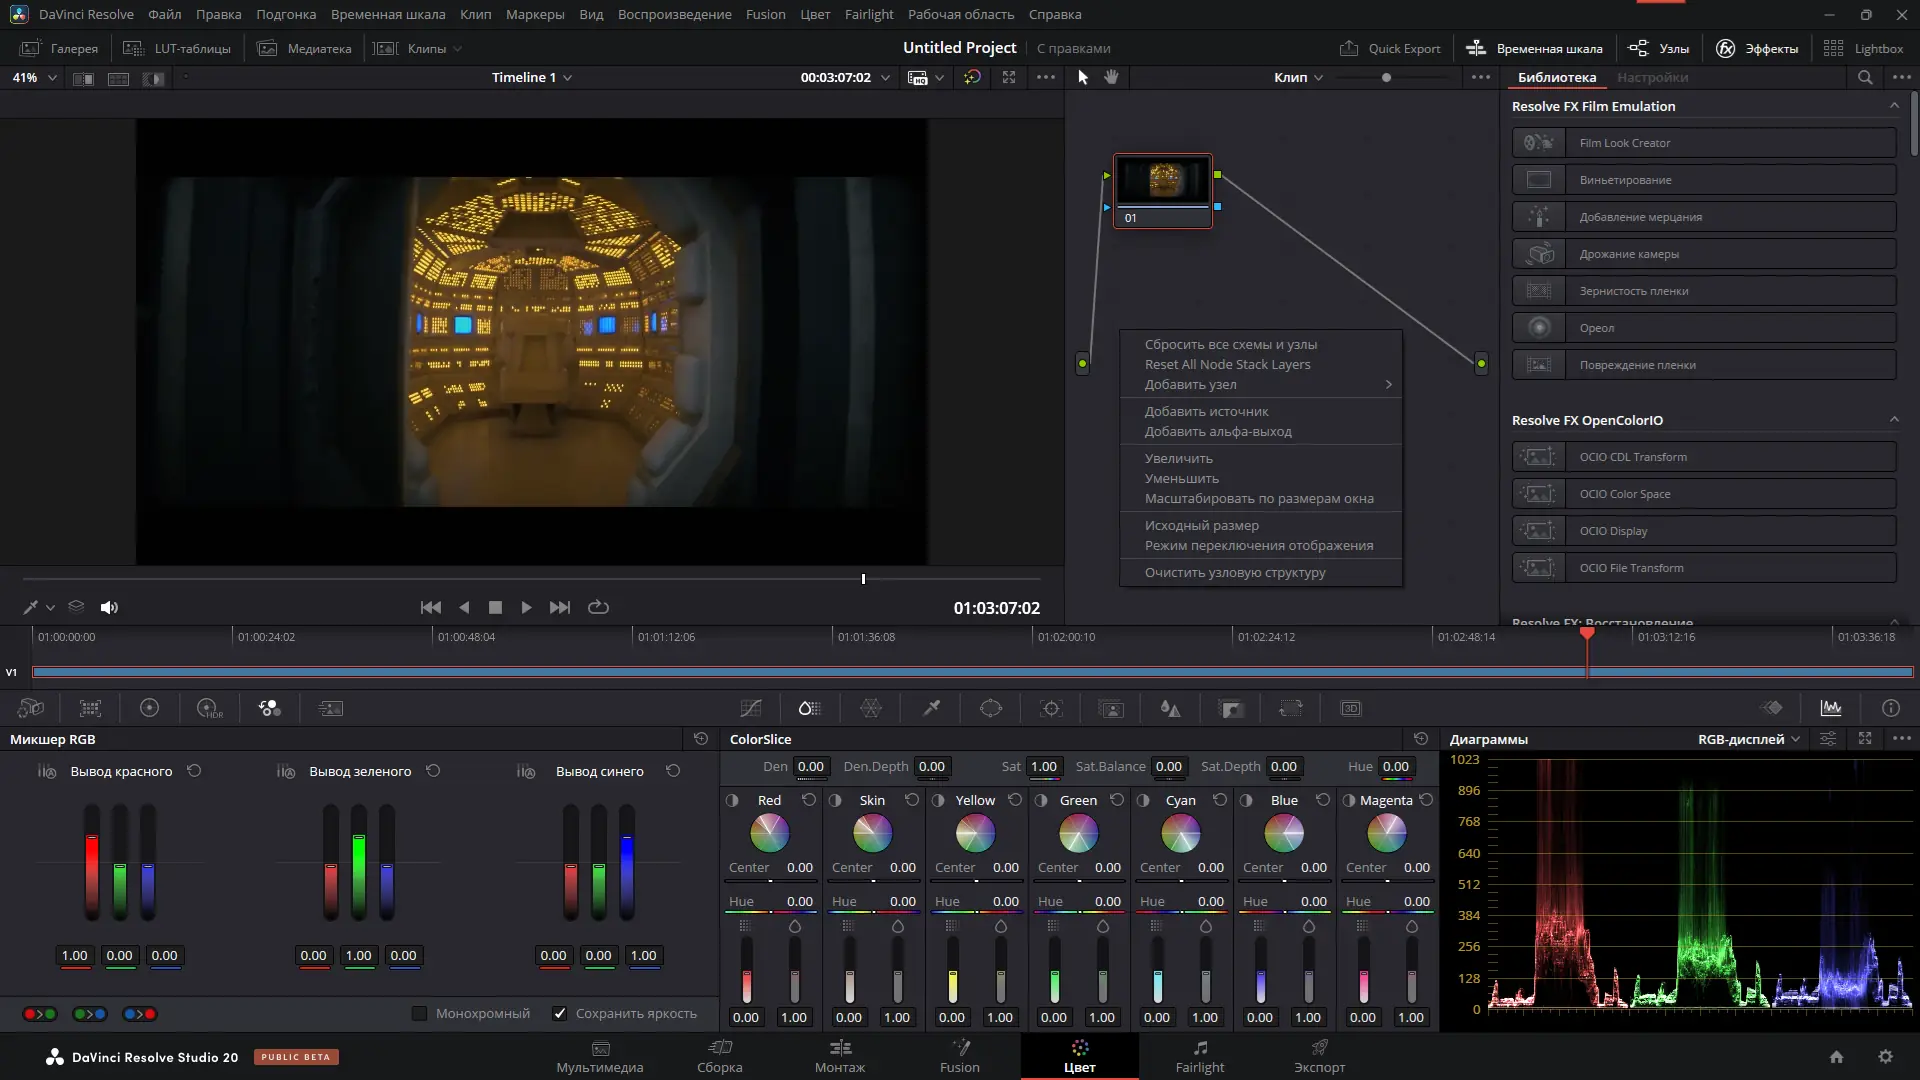Choose Добавить источник in context menu
The image size is (1920, 1080).
point(1206,411)
